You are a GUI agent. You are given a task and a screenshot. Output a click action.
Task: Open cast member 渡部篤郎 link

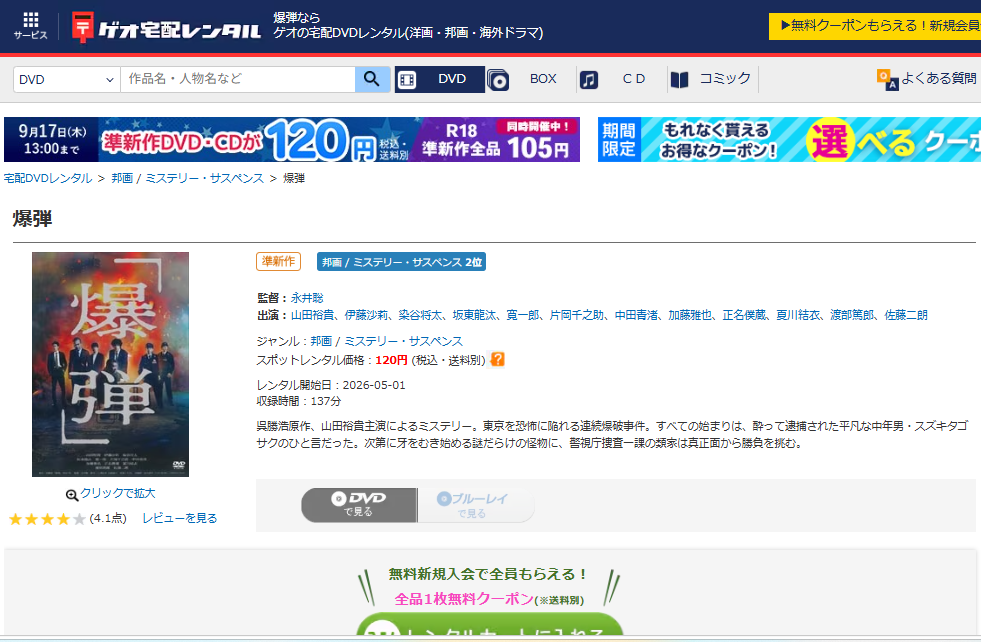852,315
